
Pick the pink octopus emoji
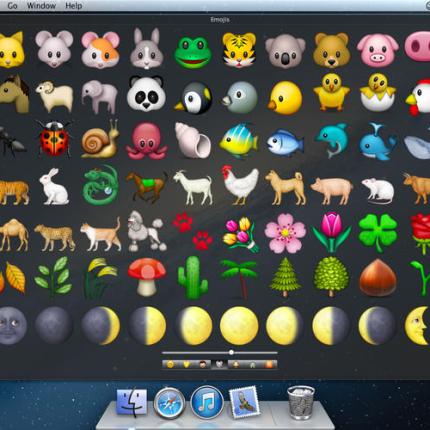(147, 141)
